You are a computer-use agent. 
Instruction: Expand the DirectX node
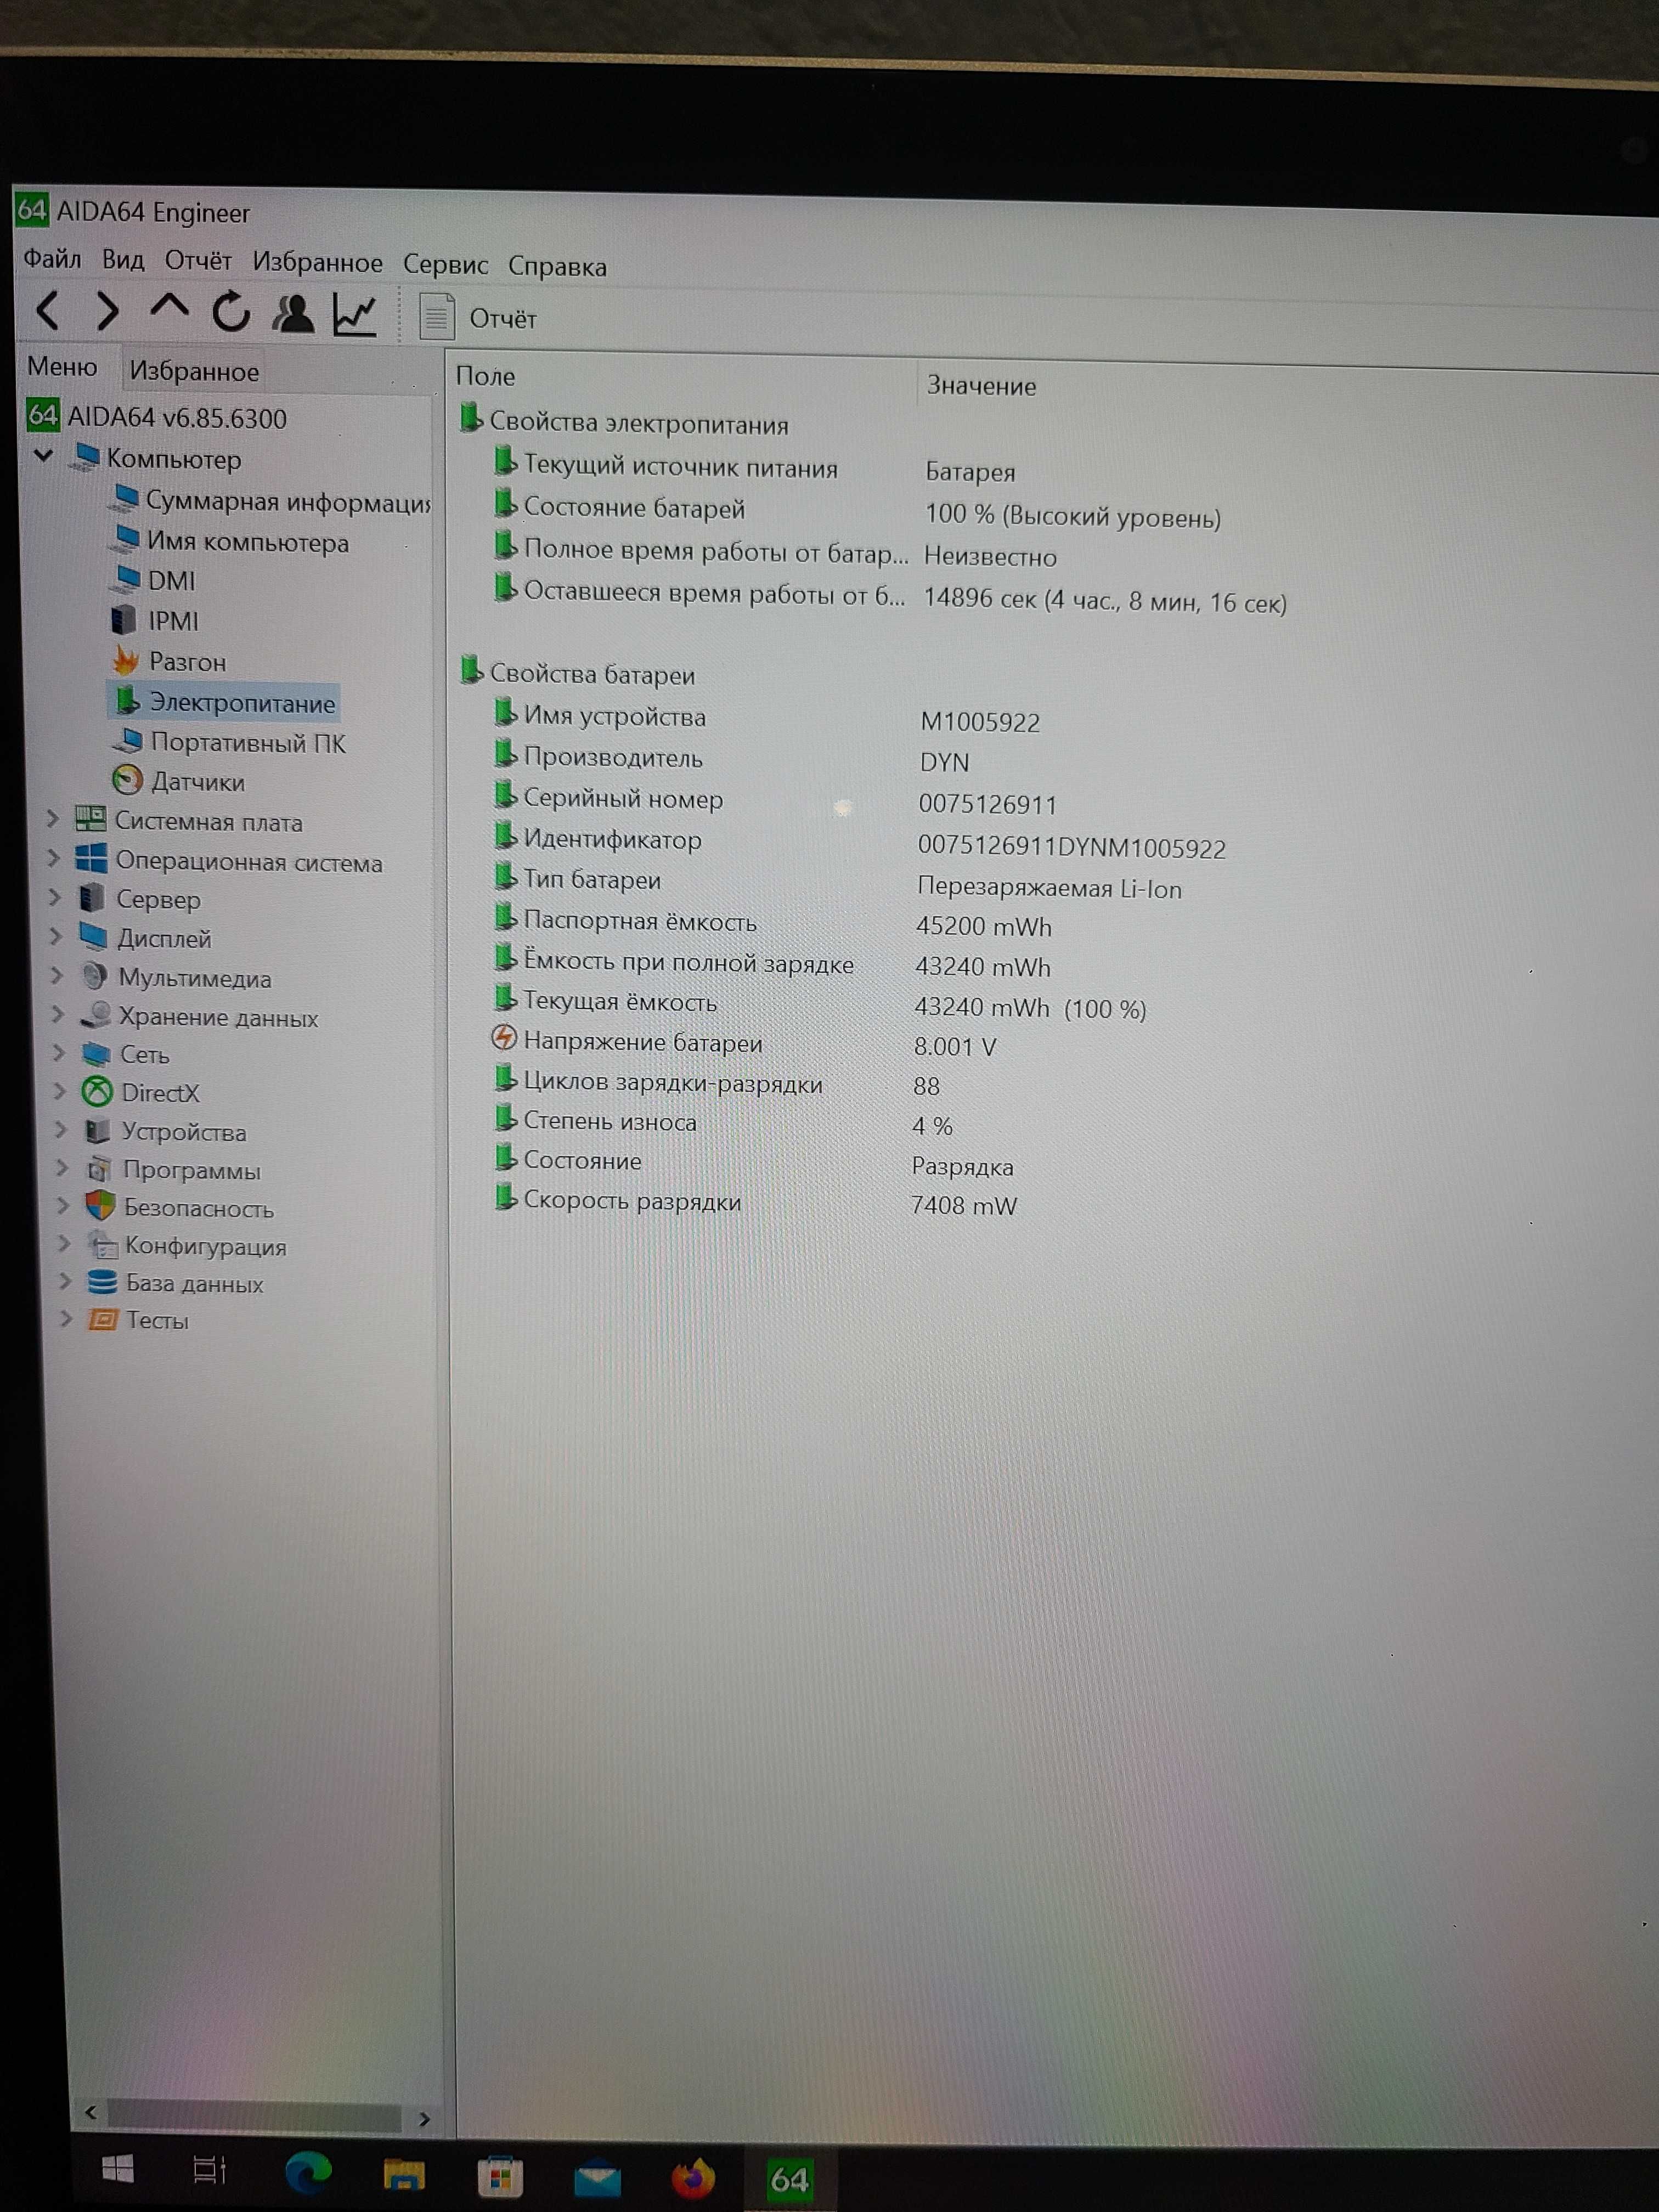tap(60, 1091)
